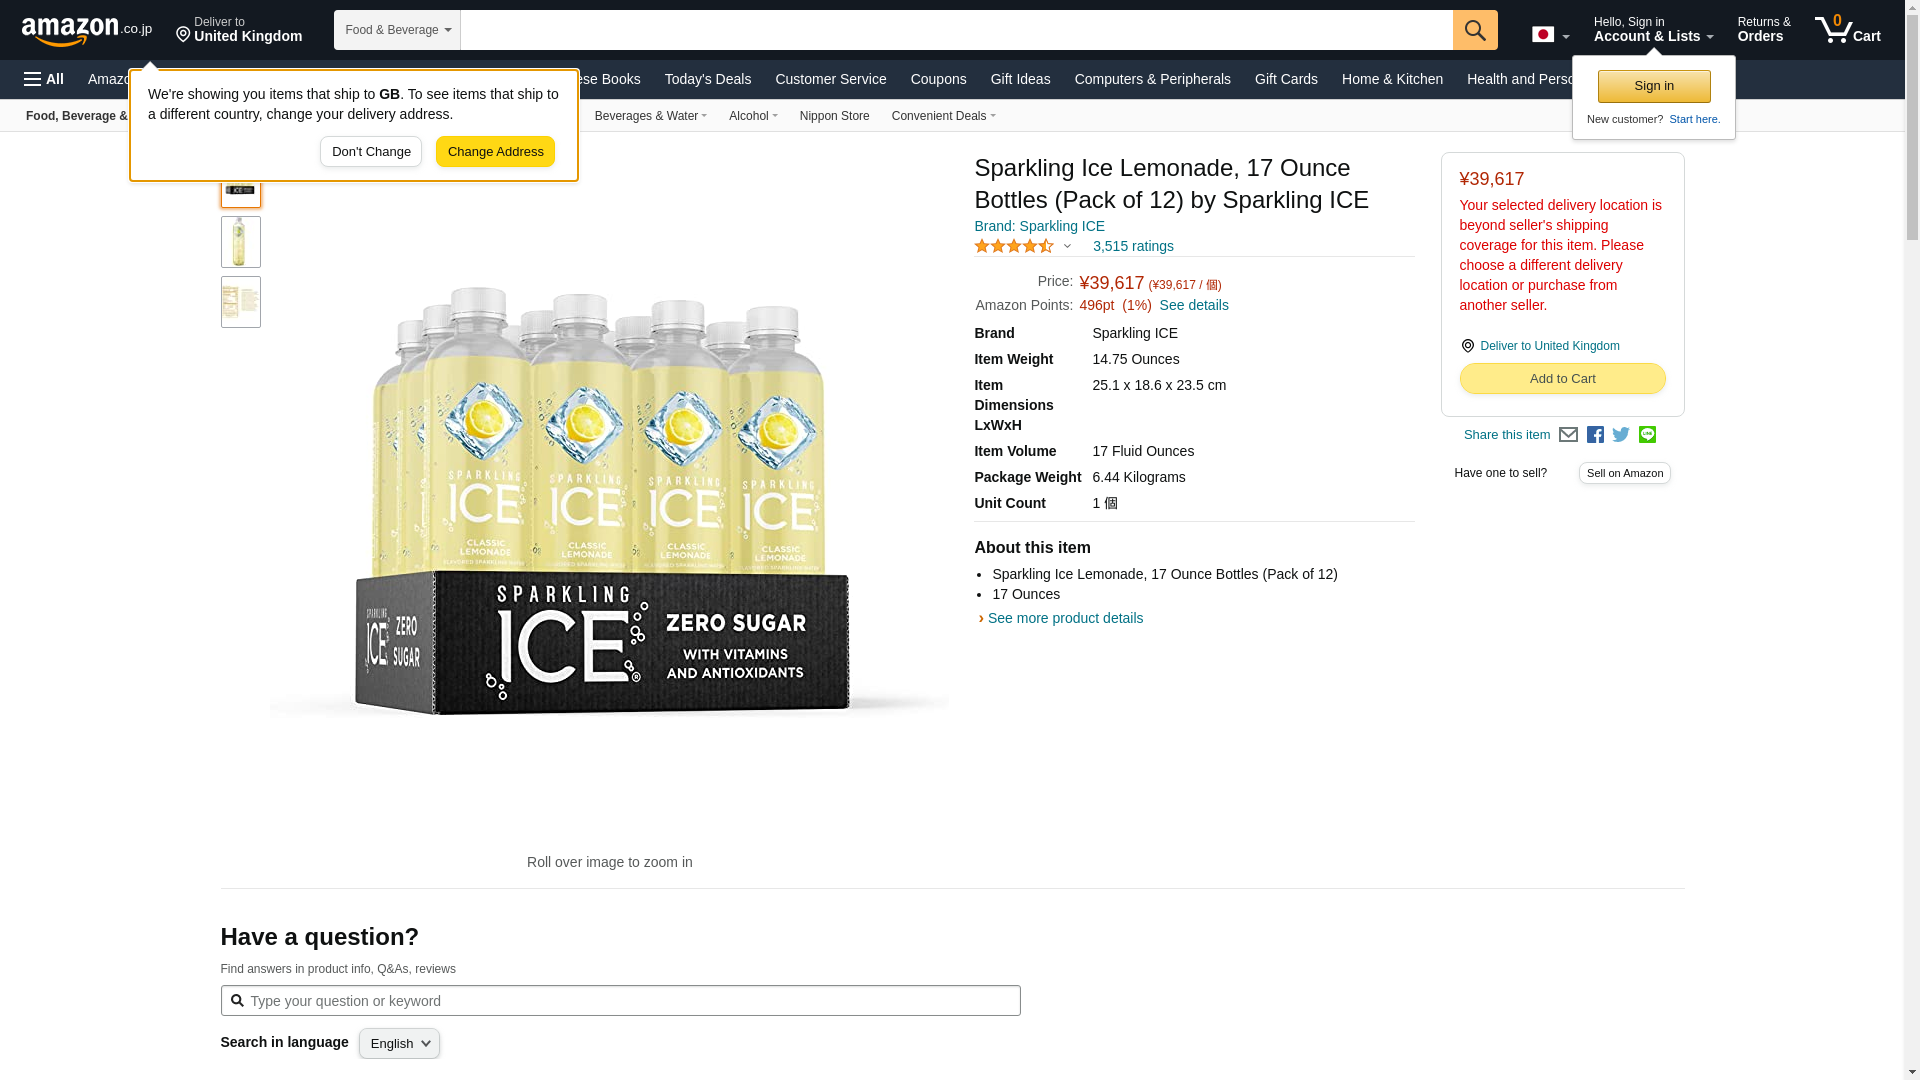Open the English search language dropdown

point(399,1044)
